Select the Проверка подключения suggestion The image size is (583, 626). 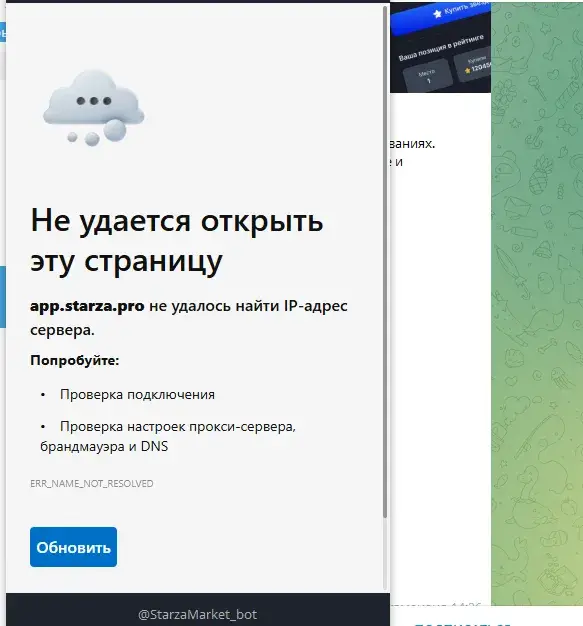pyautogui.click(x=137, y=394)
